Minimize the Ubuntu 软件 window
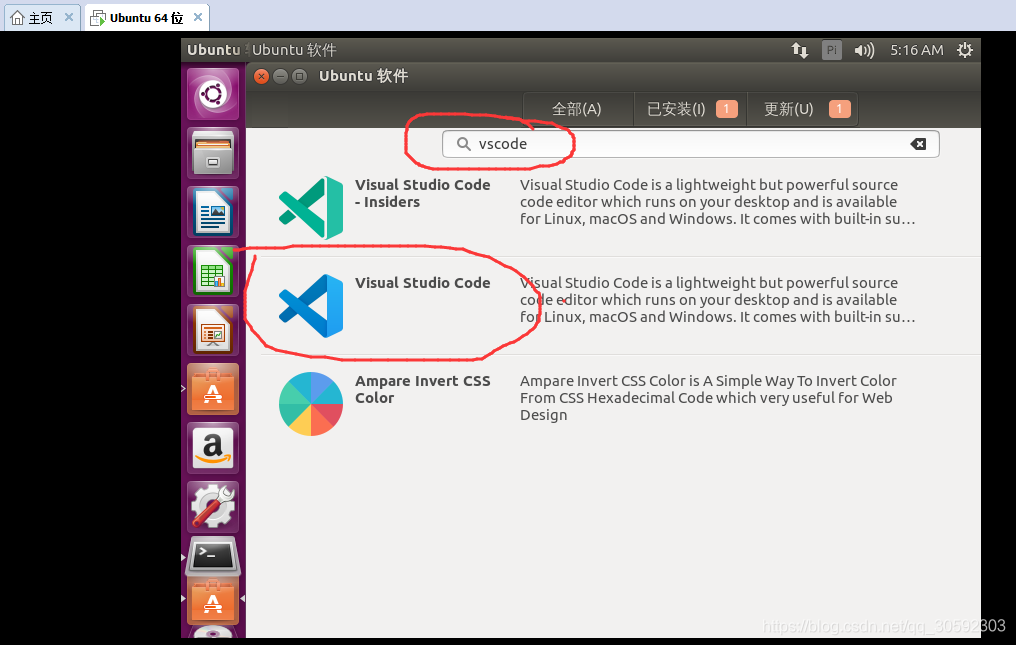 point(280,76)
